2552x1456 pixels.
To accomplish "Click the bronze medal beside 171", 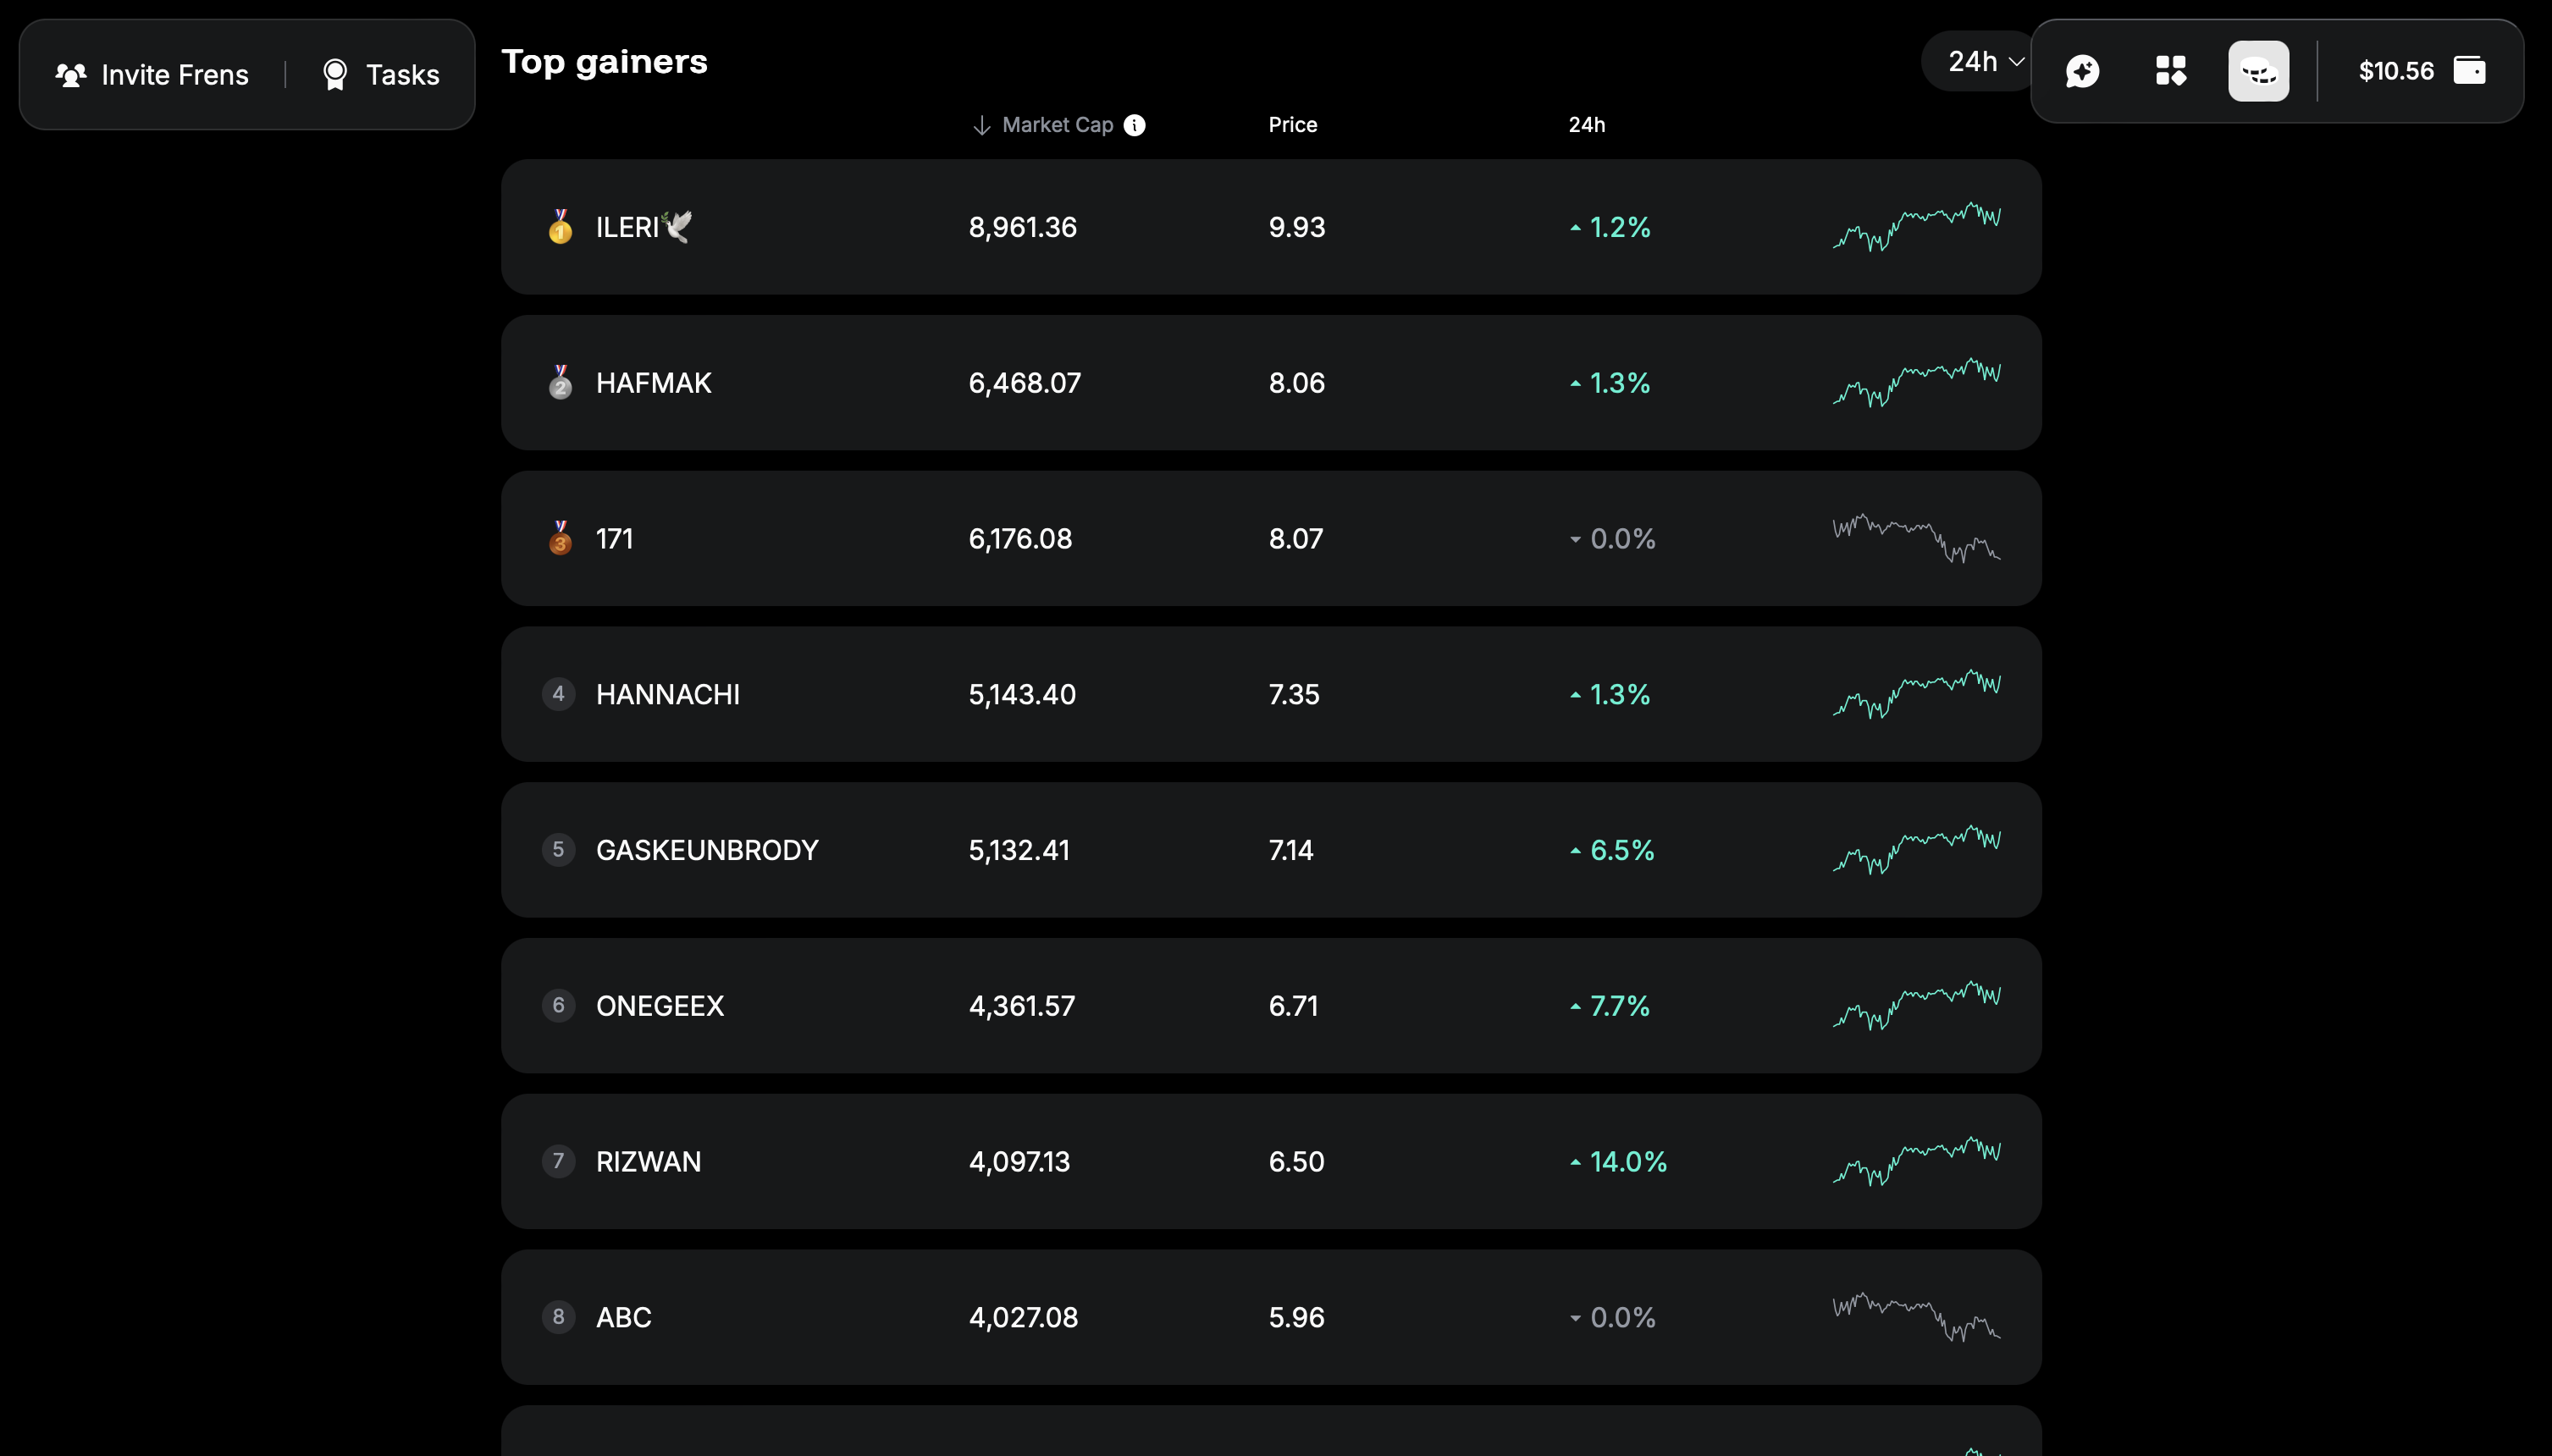I will coord(560,538).
